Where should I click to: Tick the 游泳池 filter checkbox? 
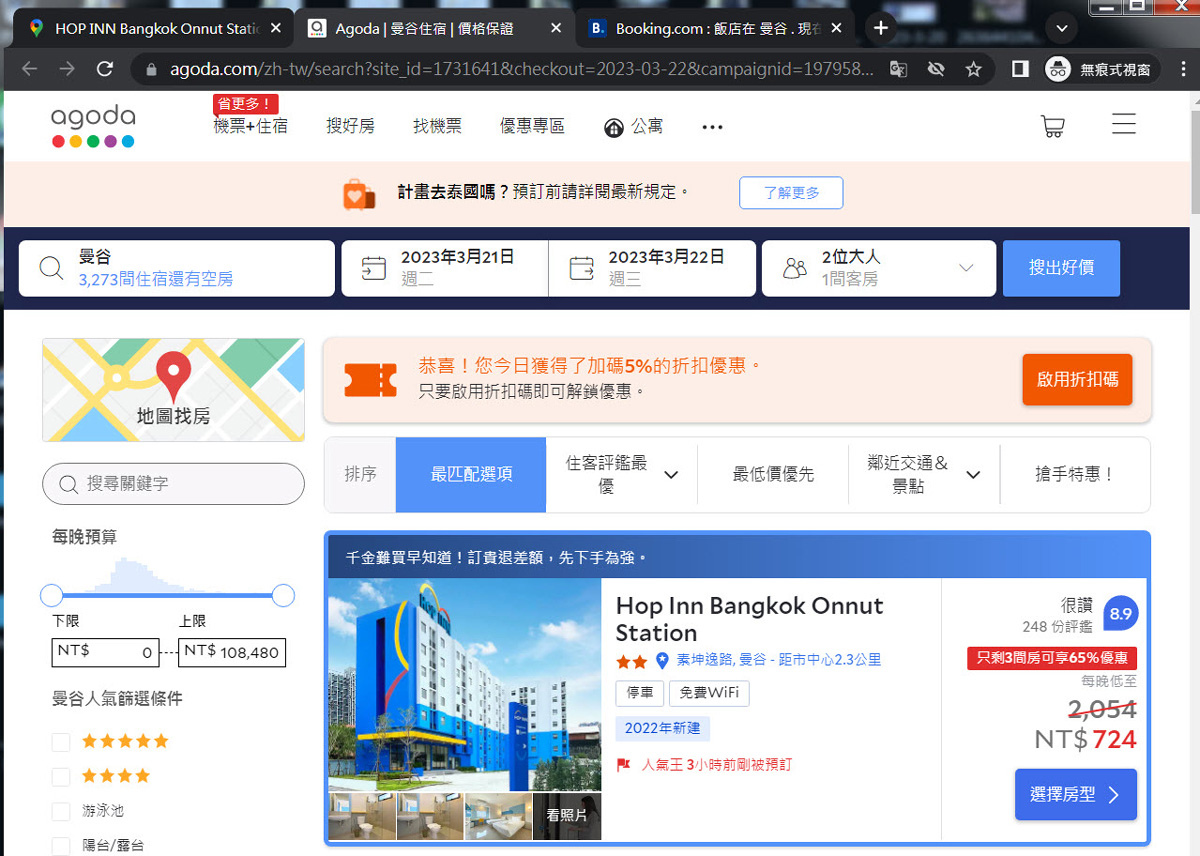click(x=61, y=811)
